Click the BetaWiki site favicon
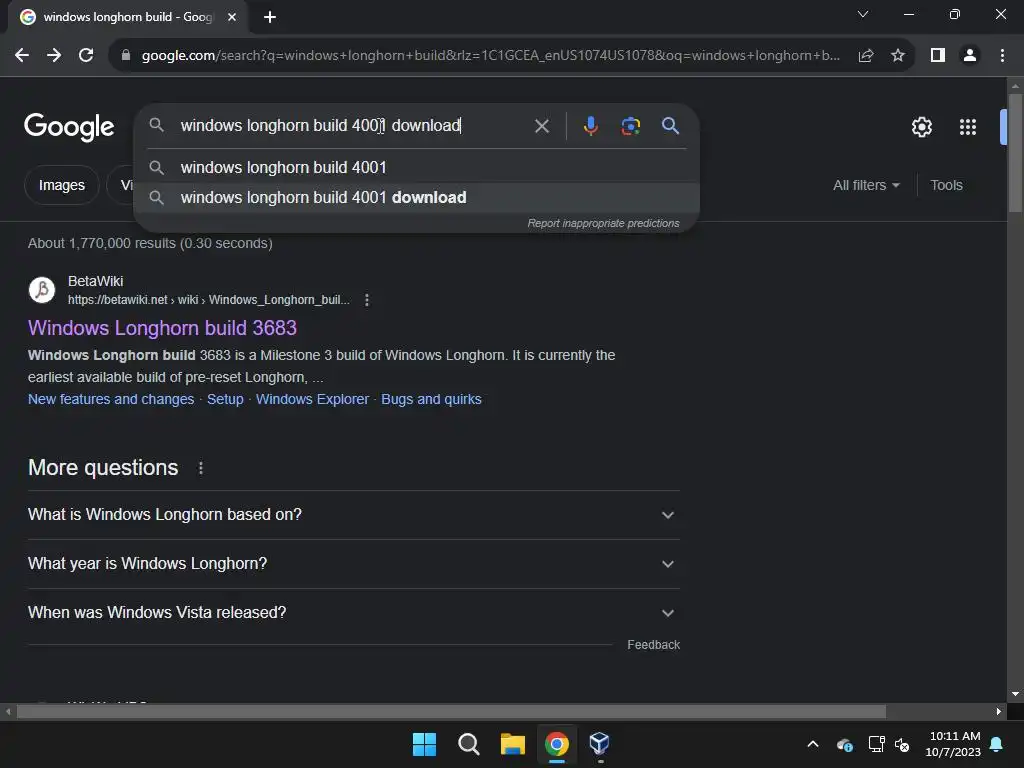1024x768 pixels. tap(42, 290)
